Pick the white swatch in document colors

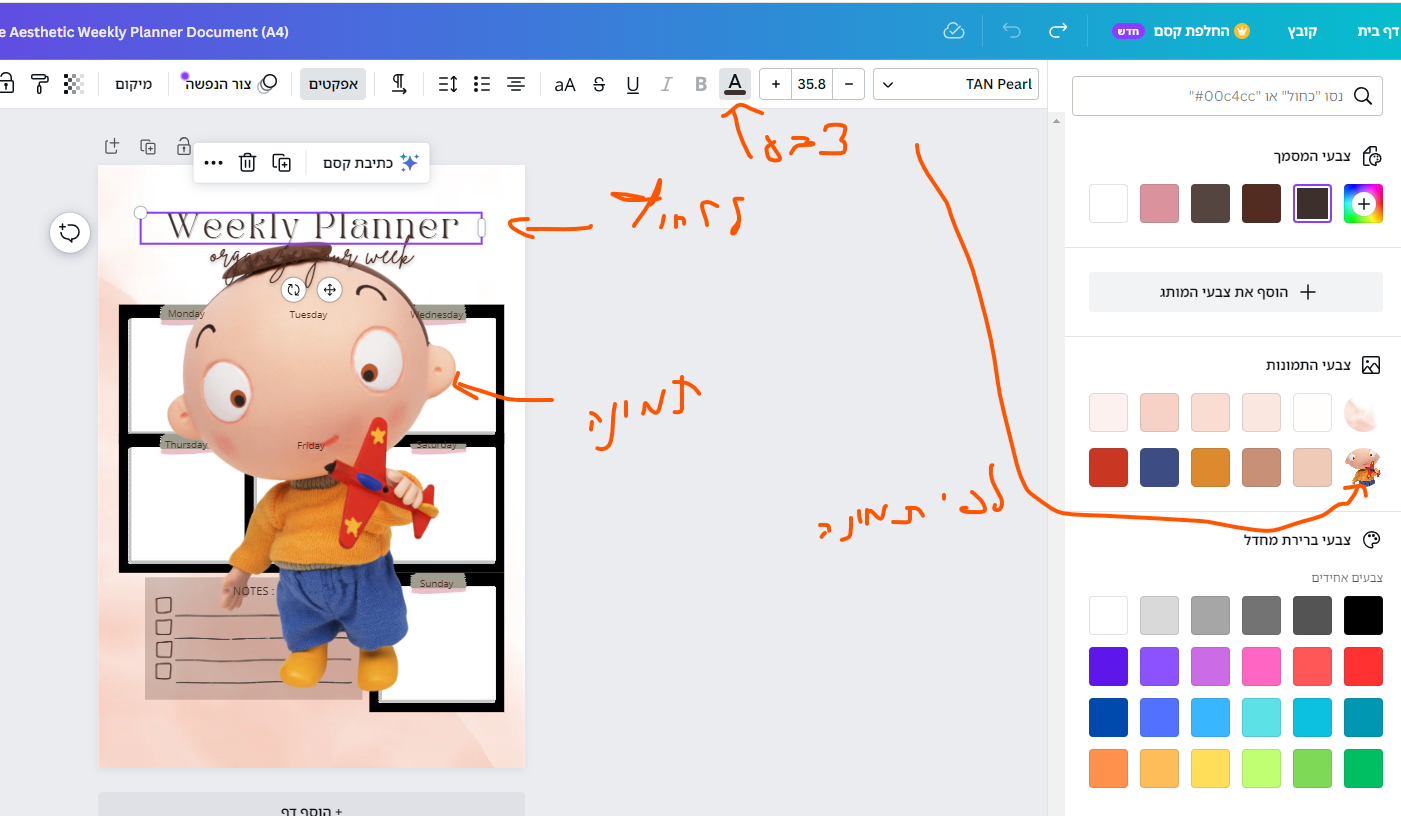coord(1108,204)
